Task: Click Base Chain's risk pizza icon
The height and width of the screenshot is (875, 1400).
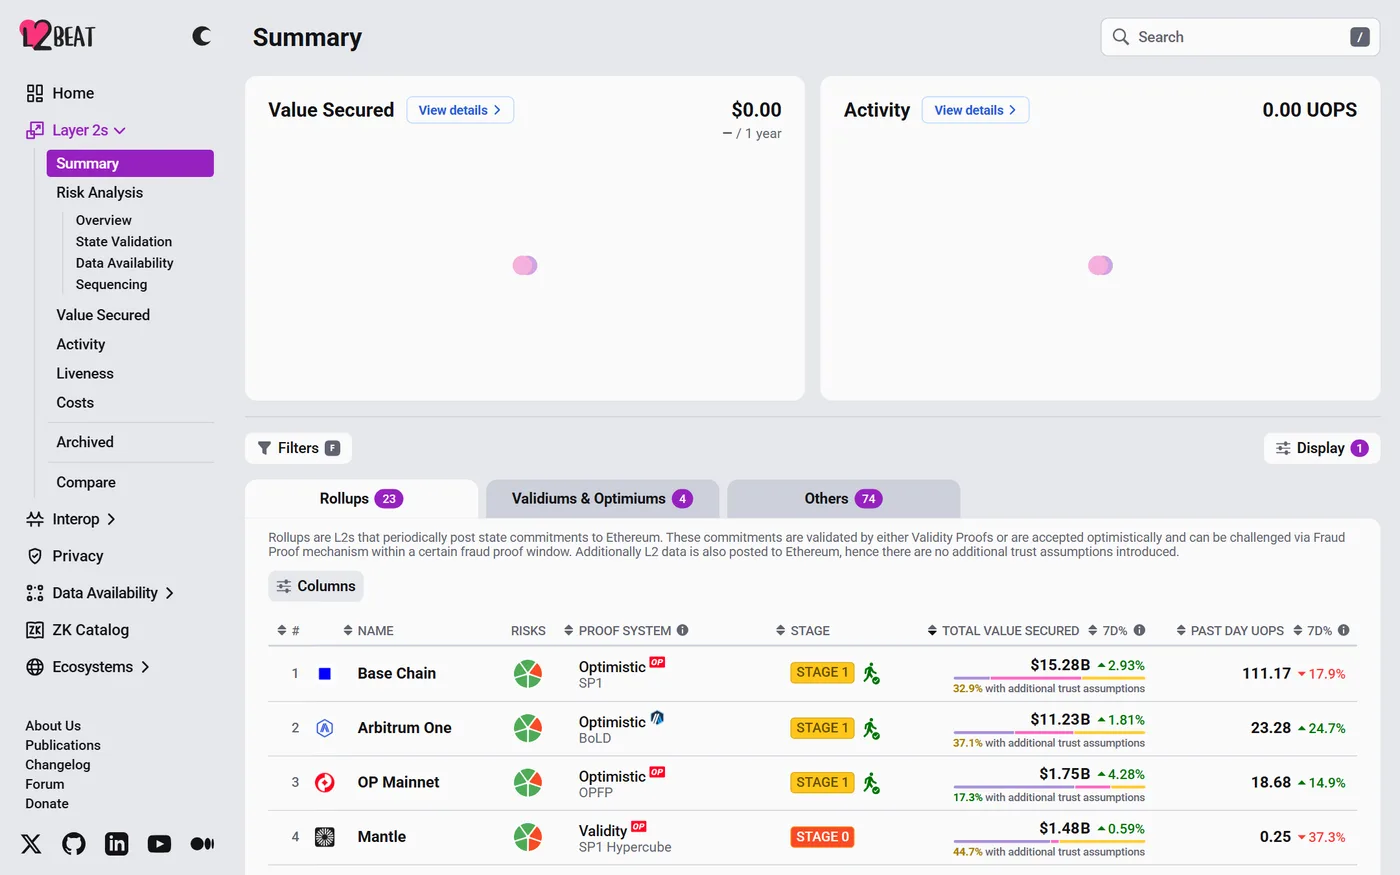Action: pos(528,674)
